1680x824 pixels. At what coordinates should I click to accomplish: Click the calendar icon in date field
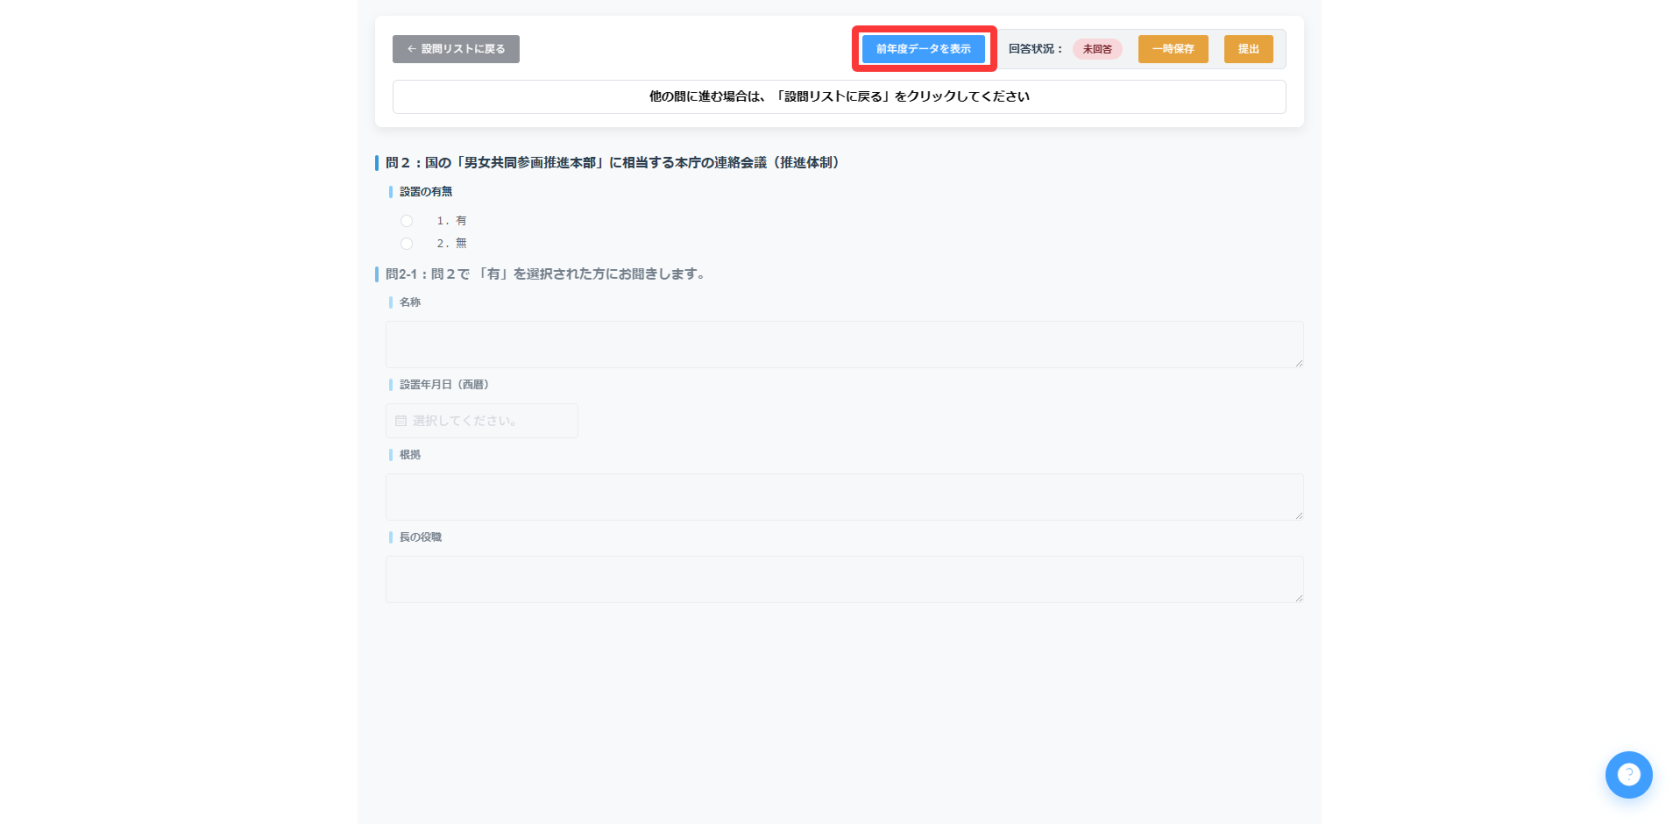point(401,421)
